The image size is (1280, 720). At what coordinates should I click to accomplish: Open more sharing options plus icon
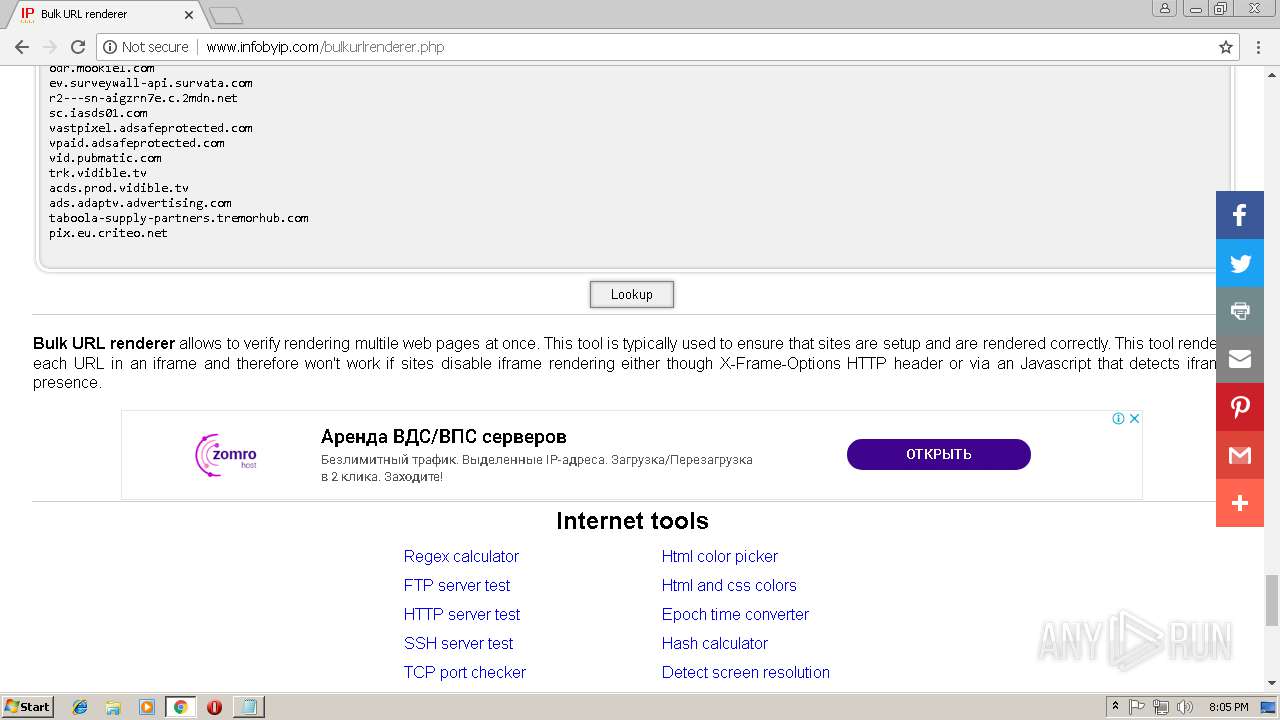pos(1240,502)
